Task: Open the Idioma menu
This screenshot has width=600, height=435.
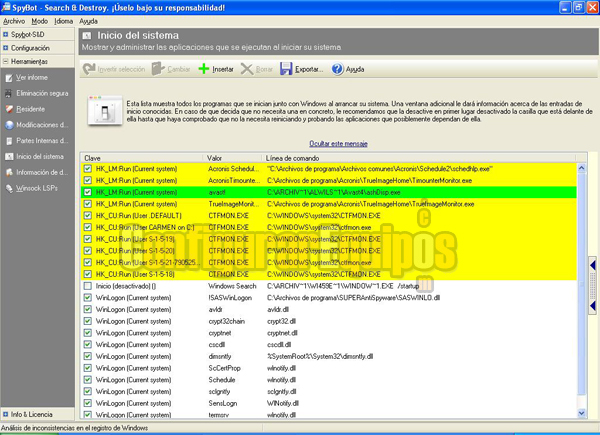Action: tap(64, 21)
